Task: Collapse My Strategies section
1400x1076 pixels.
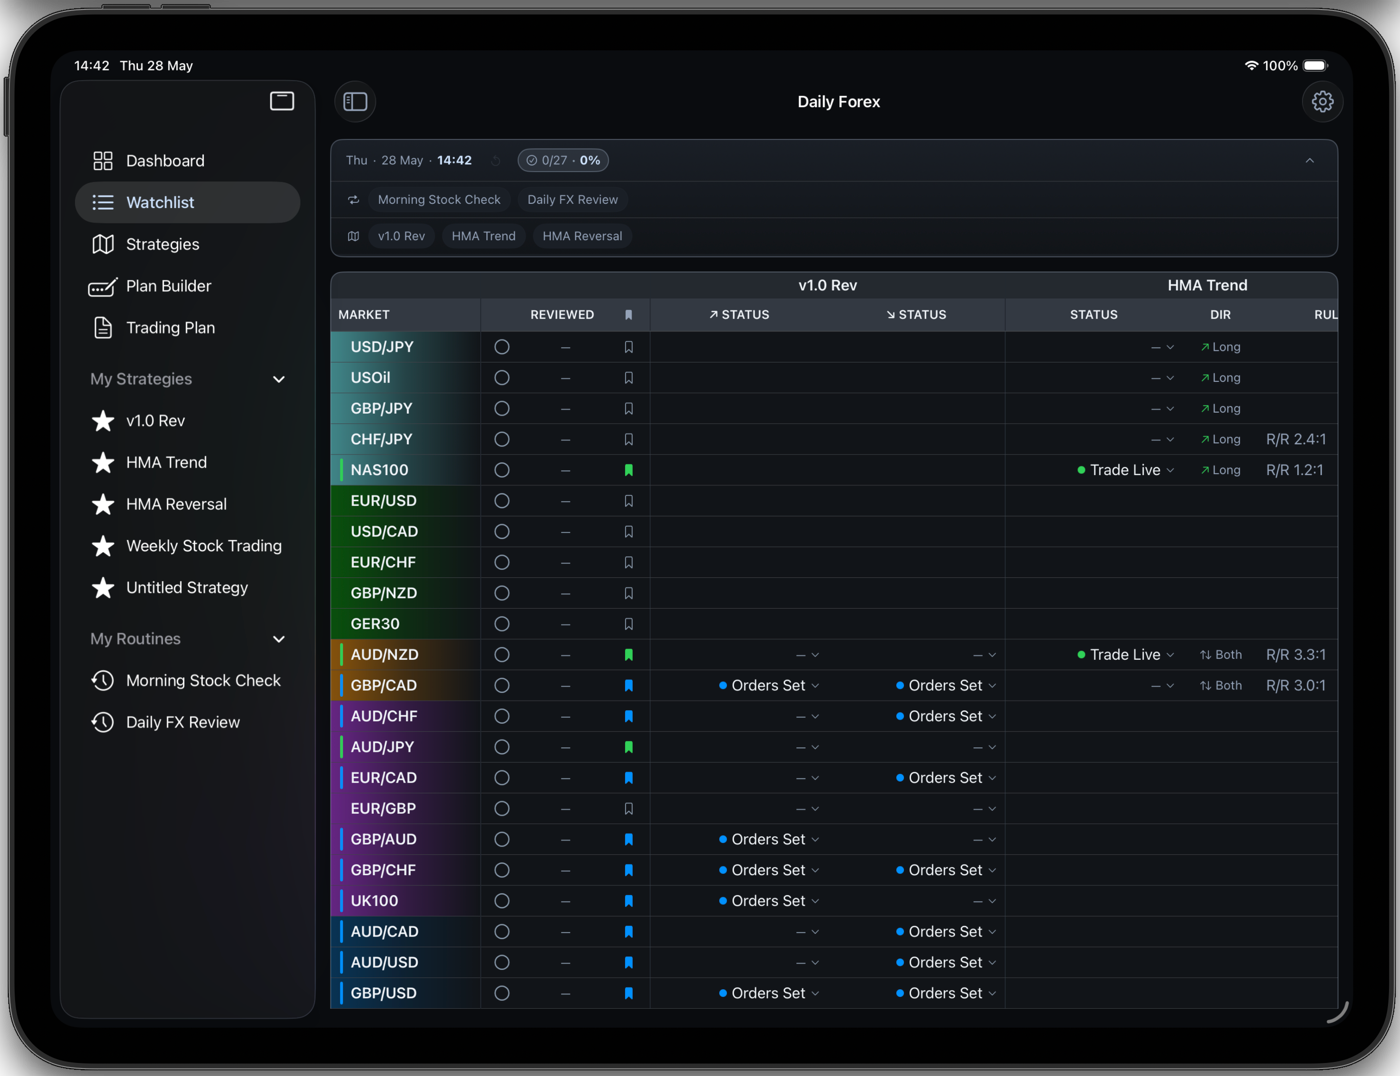Action: coord(279,380)
